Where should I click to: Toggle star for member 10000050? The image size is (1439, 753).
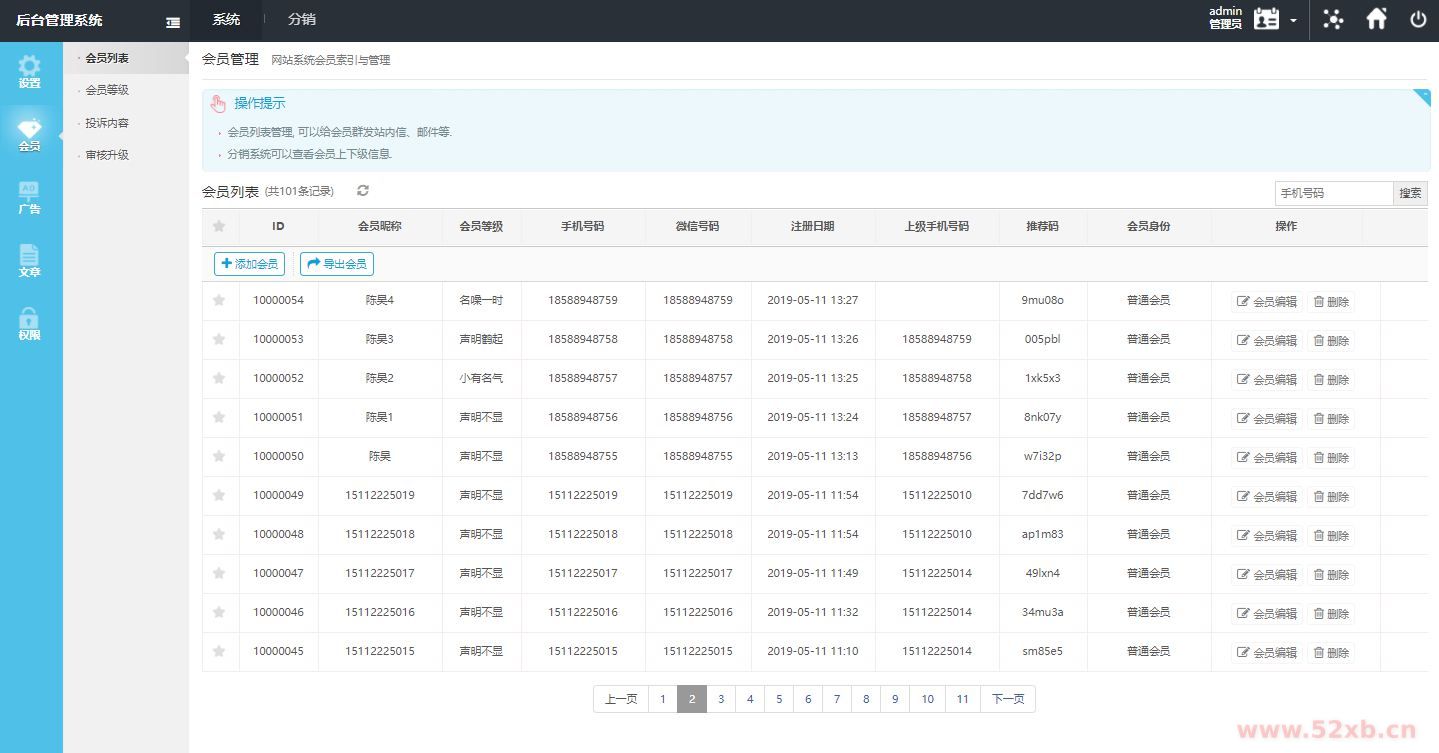pos(219,456)
